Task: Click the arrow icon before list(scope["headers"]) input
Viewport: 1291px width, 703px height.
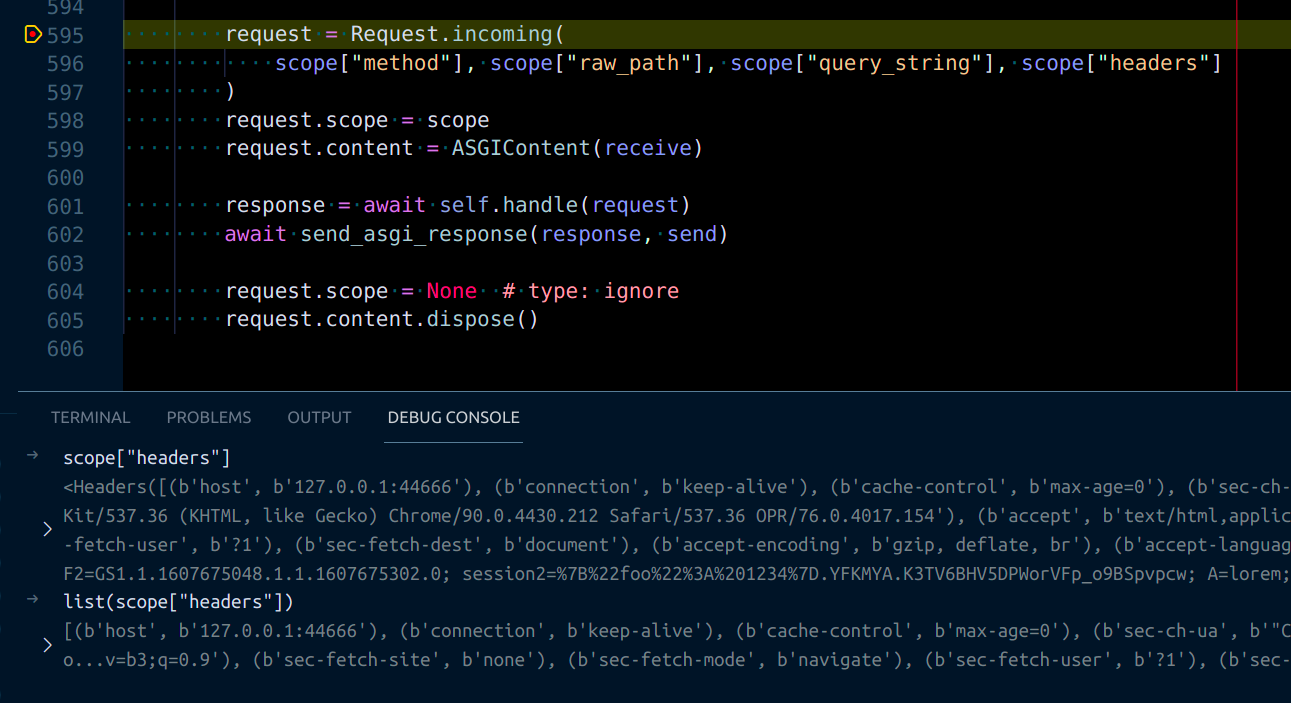Action: [x=32, y=598]
